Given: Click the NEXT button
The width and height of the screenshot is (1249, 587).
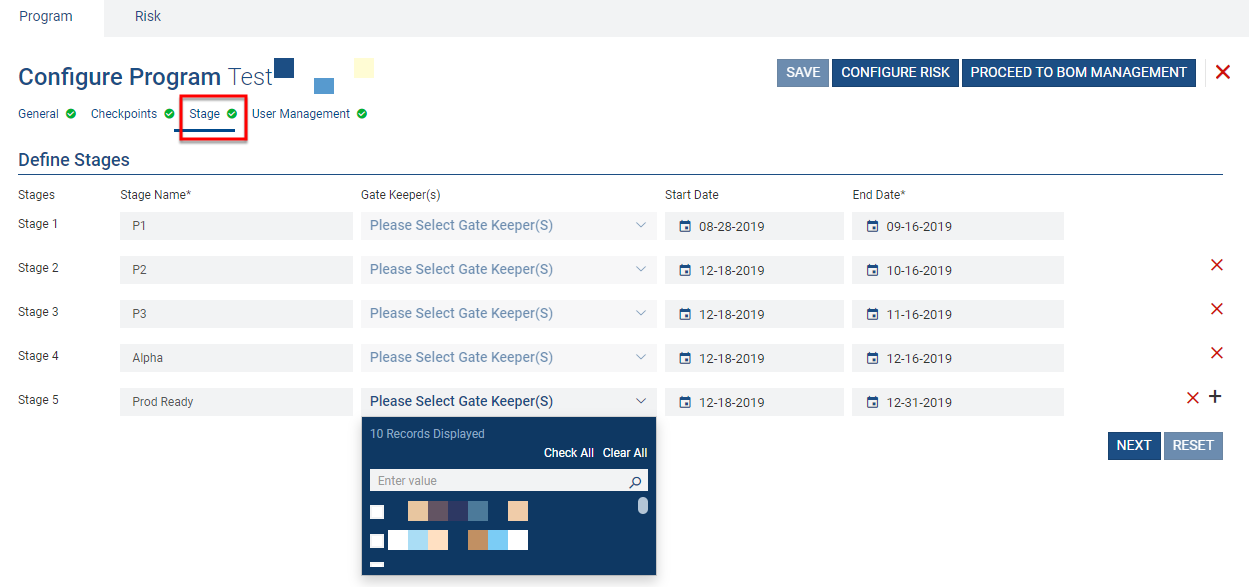Looking at the screenshot, I should [x=1133, y=446].
